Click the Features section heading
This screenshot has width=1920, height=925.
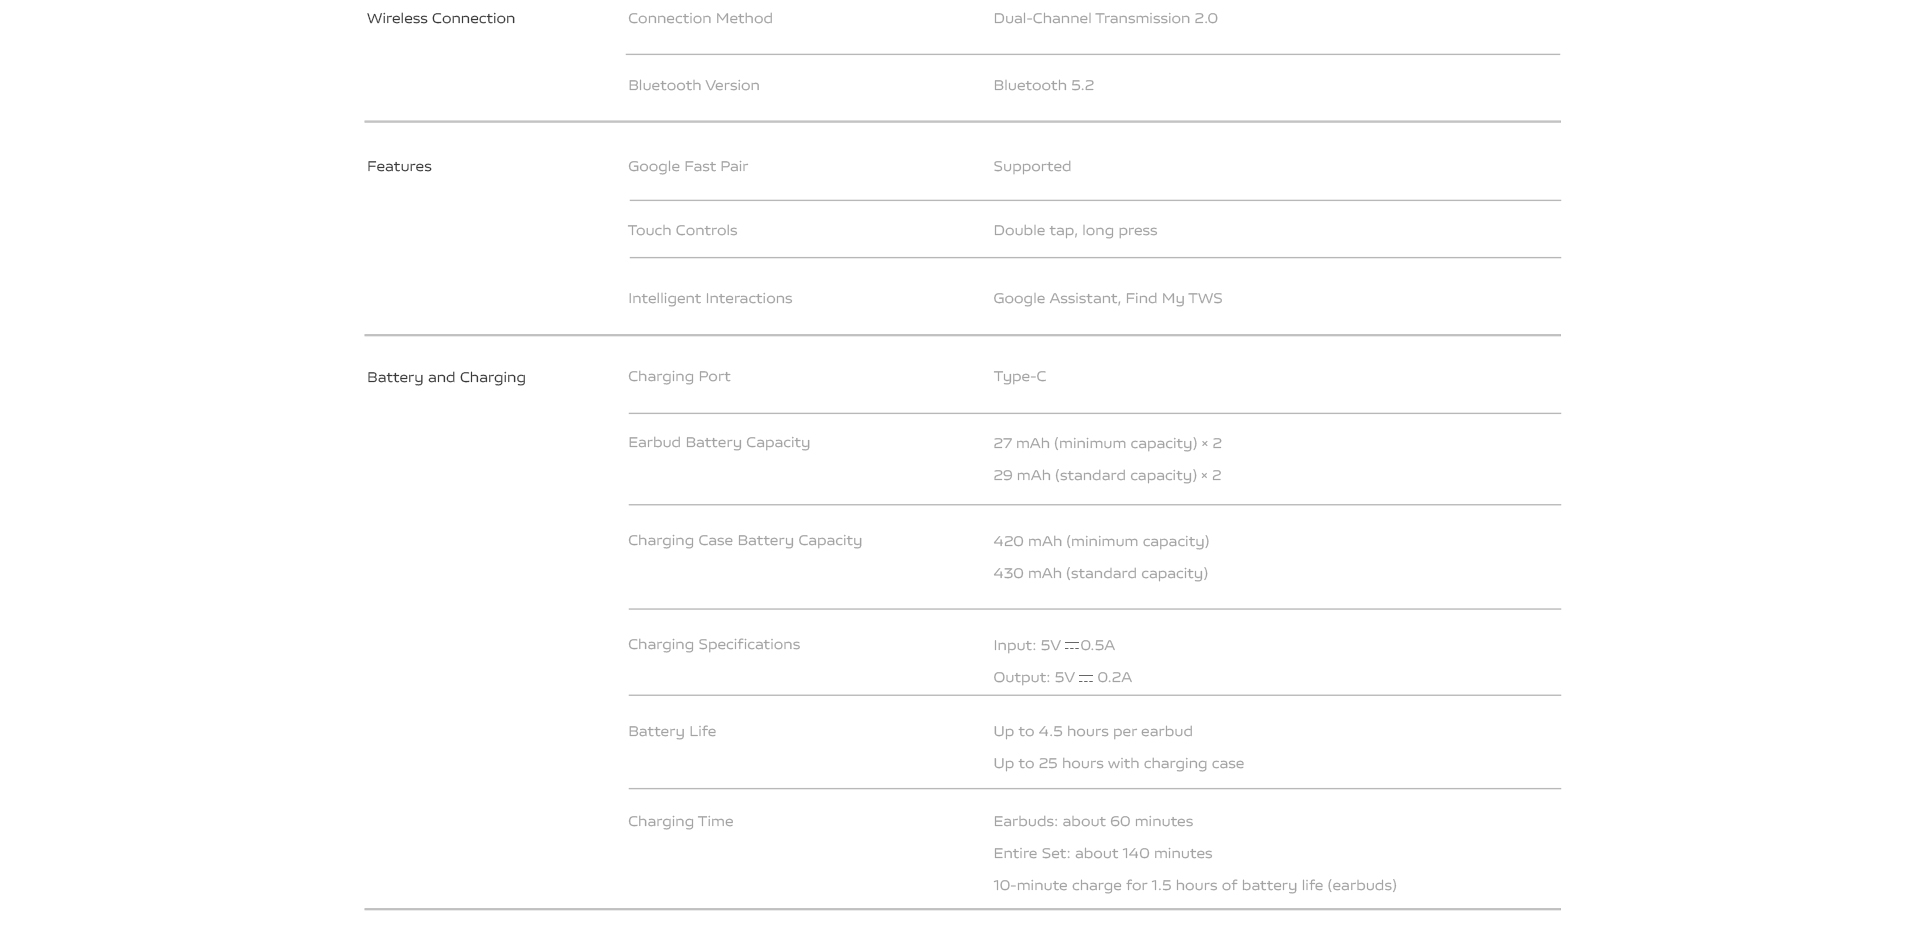click(399, 166)
